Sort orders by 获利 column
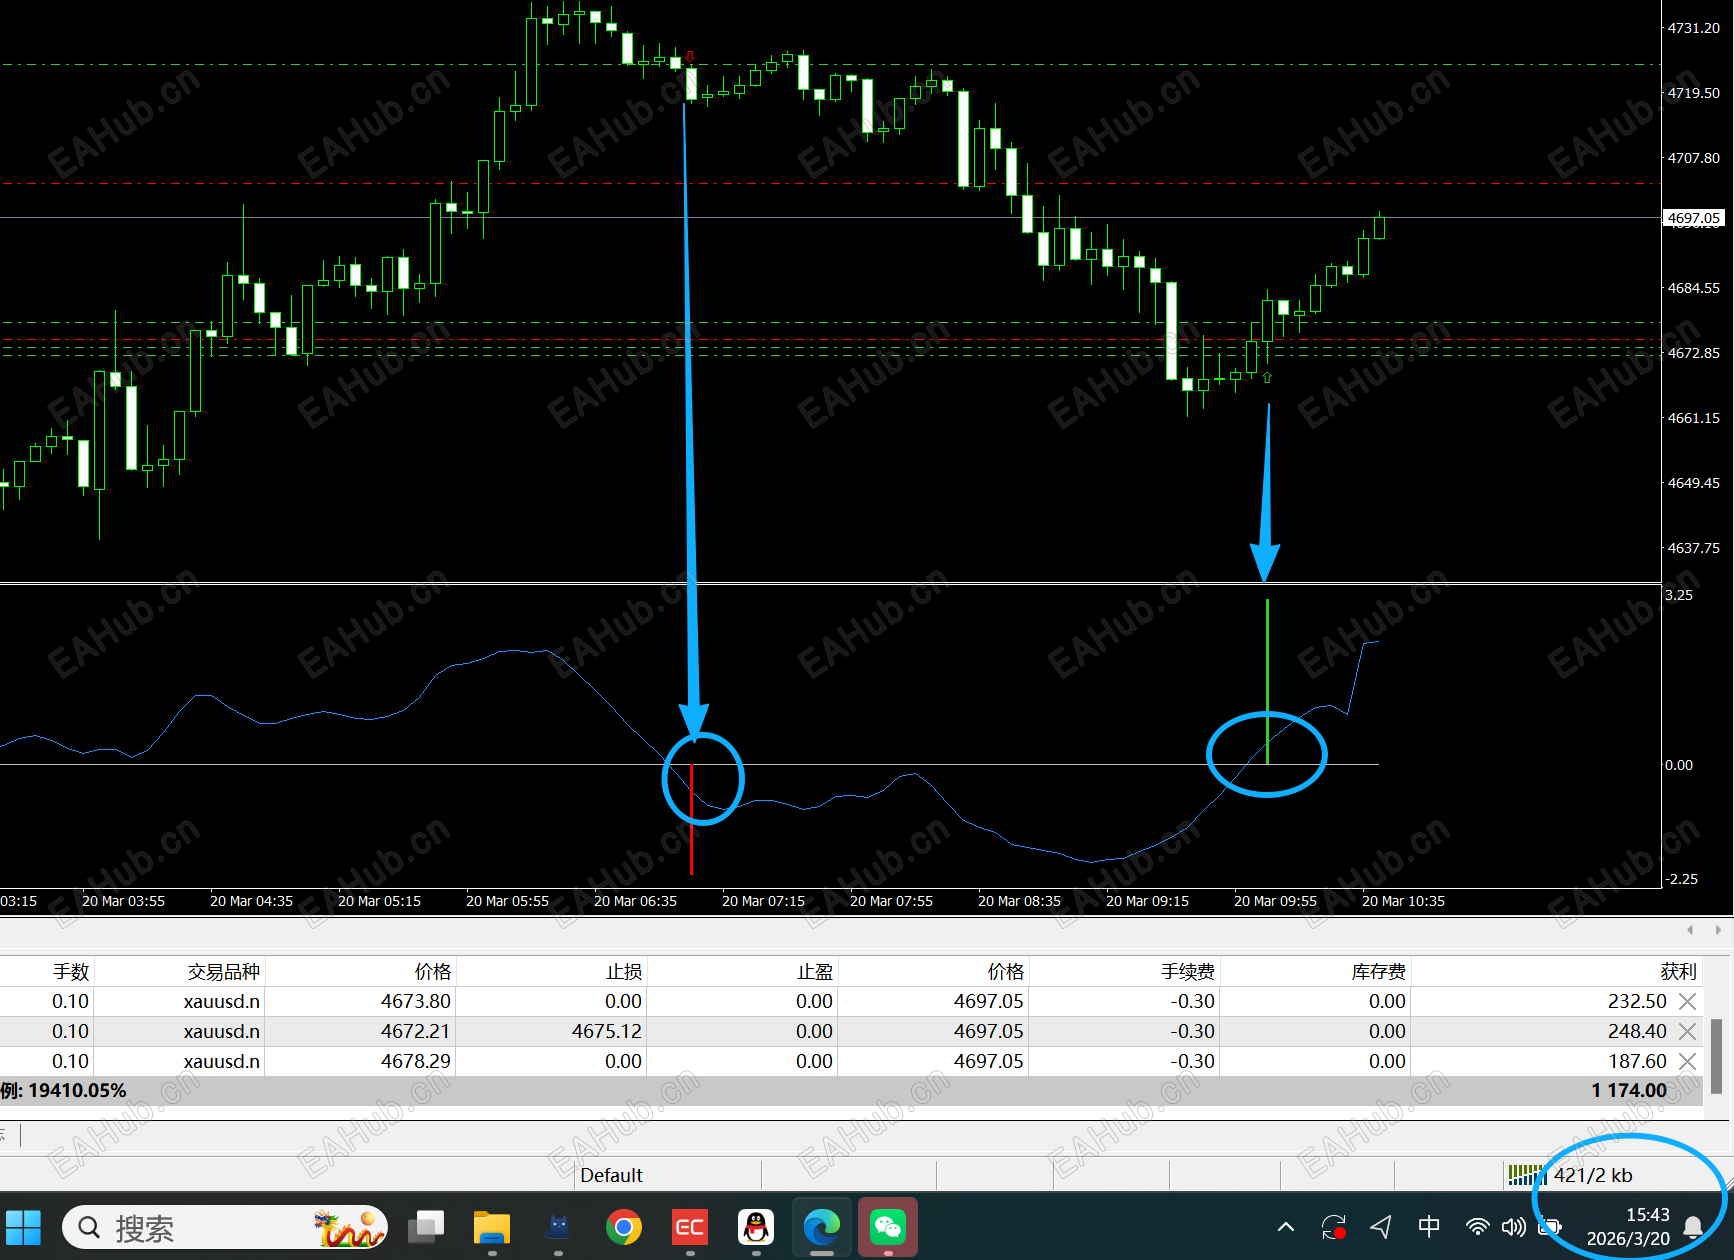This screenshot has height=1260, width=1734. (x=1679, y=972)
